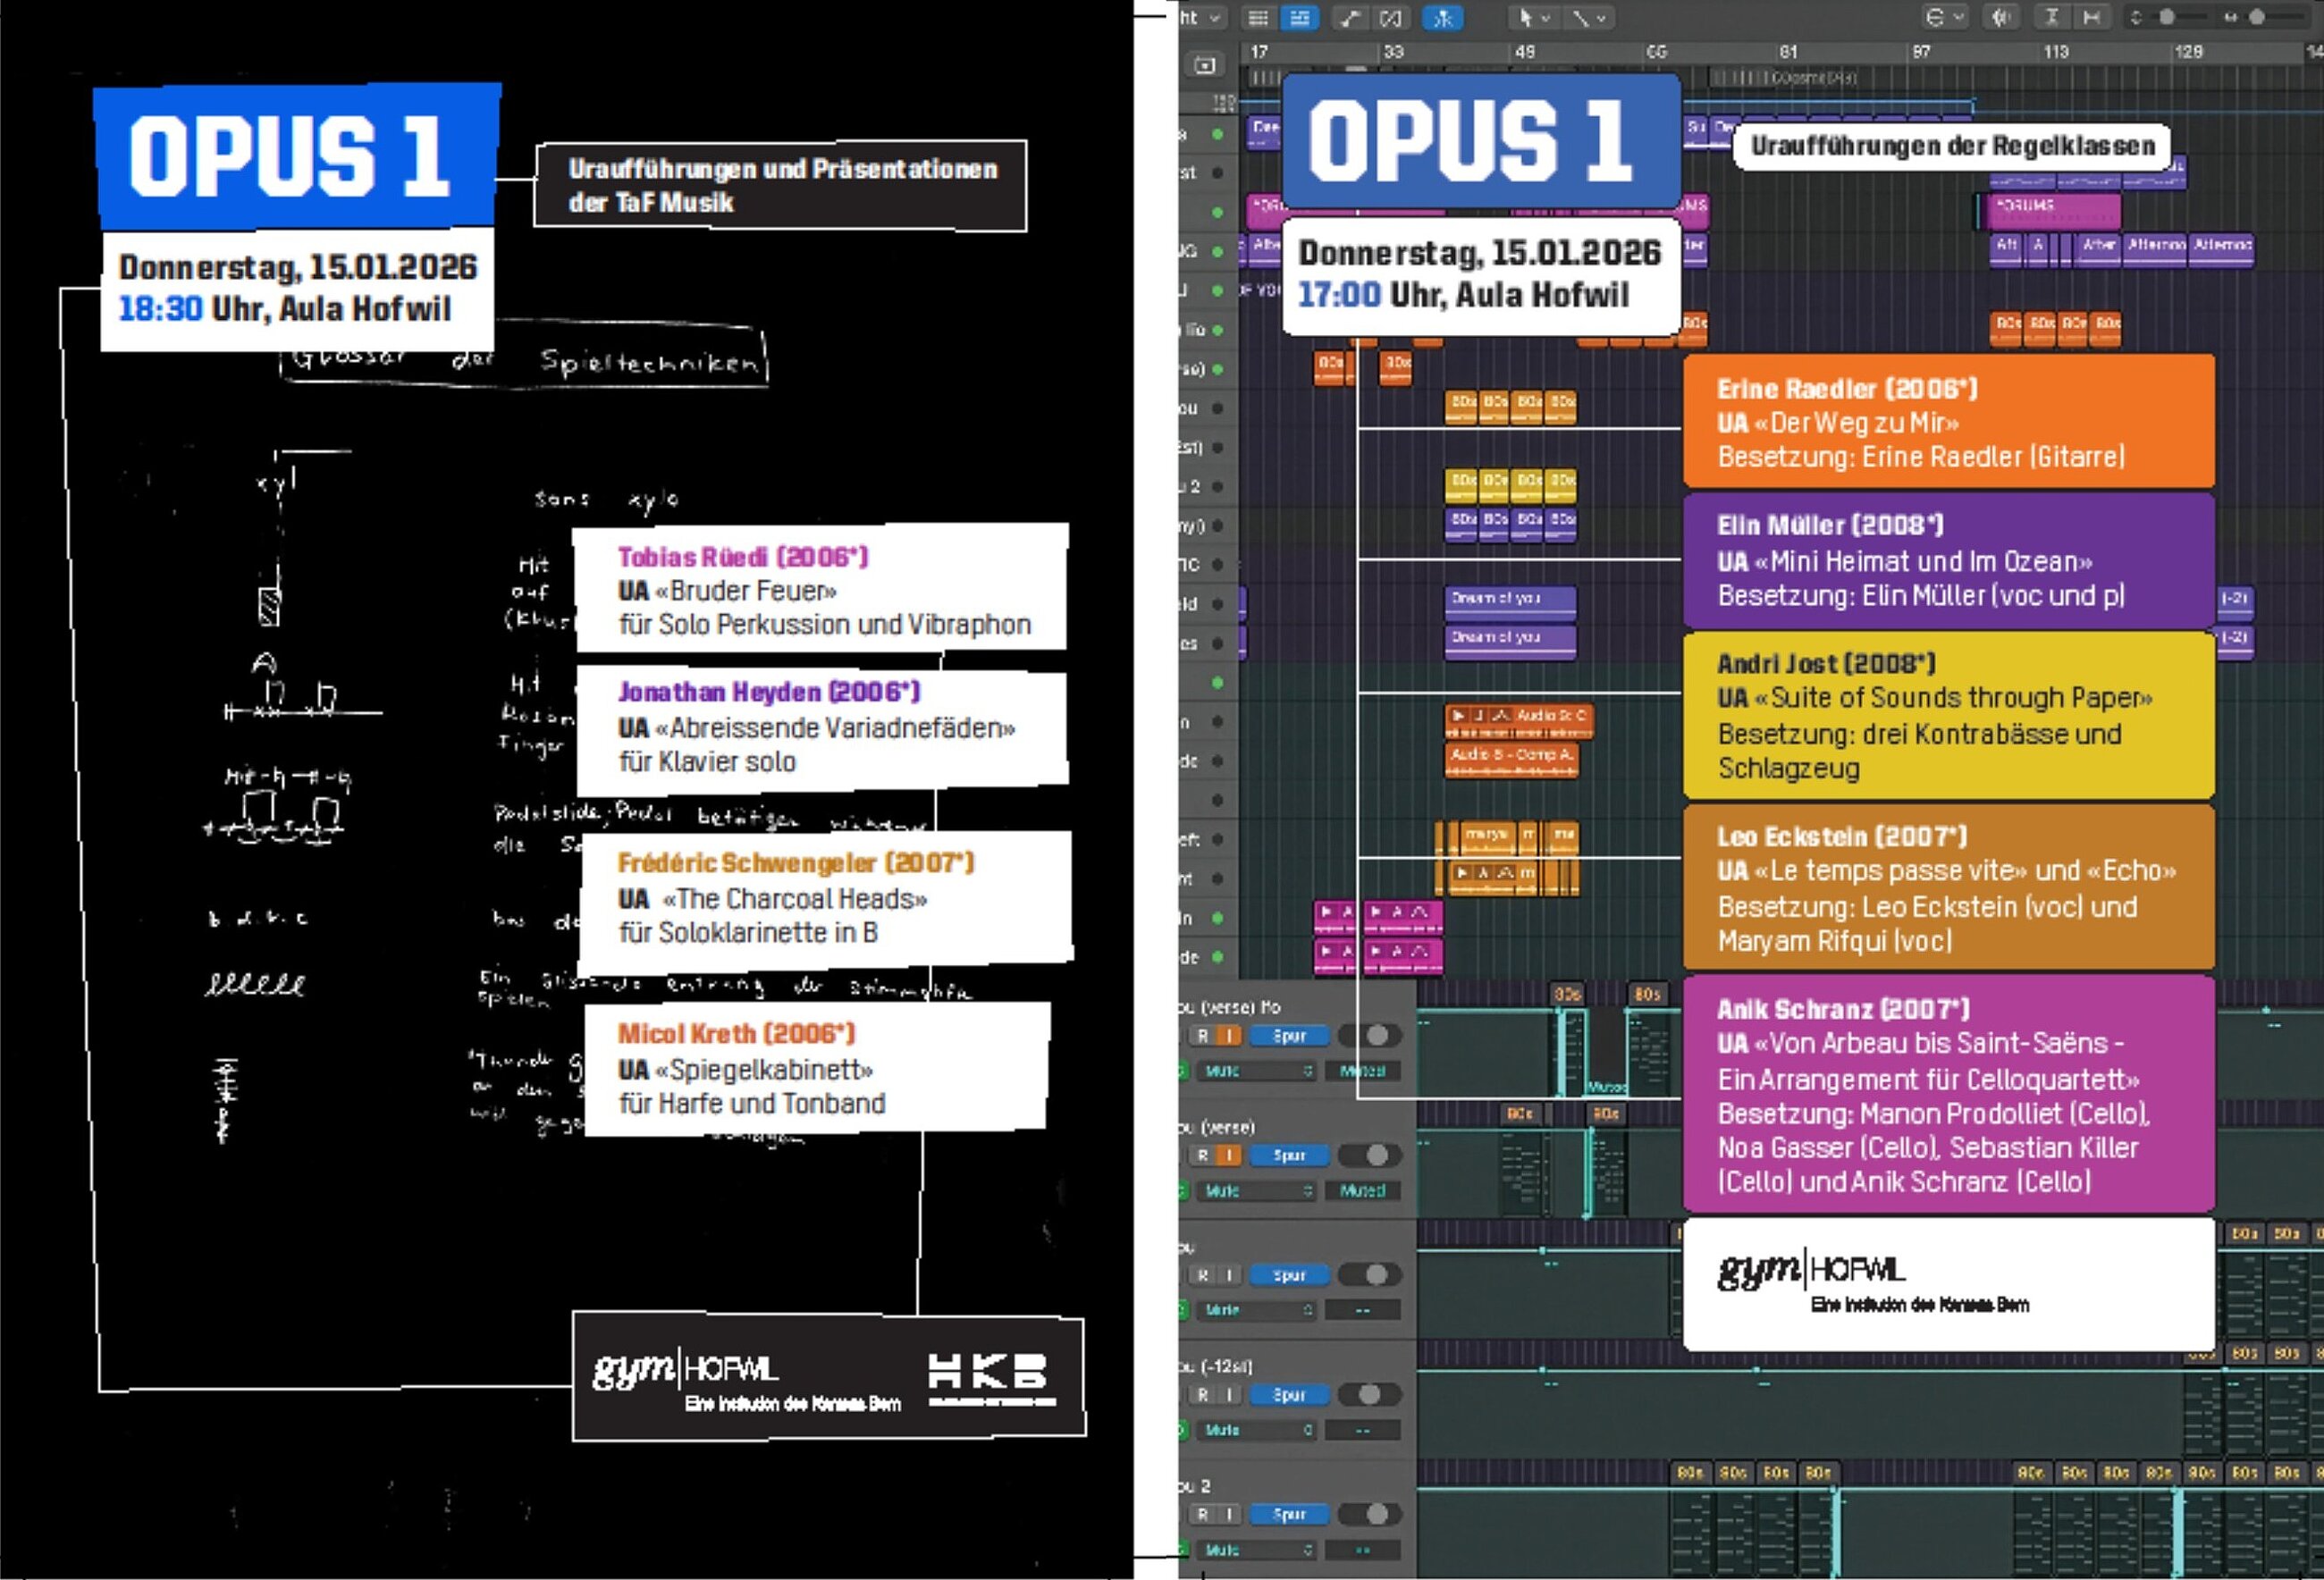This screenshot has width=2324, height=1580.
Task: Click the Flex show/hide icon
Action: point(1391,18)
